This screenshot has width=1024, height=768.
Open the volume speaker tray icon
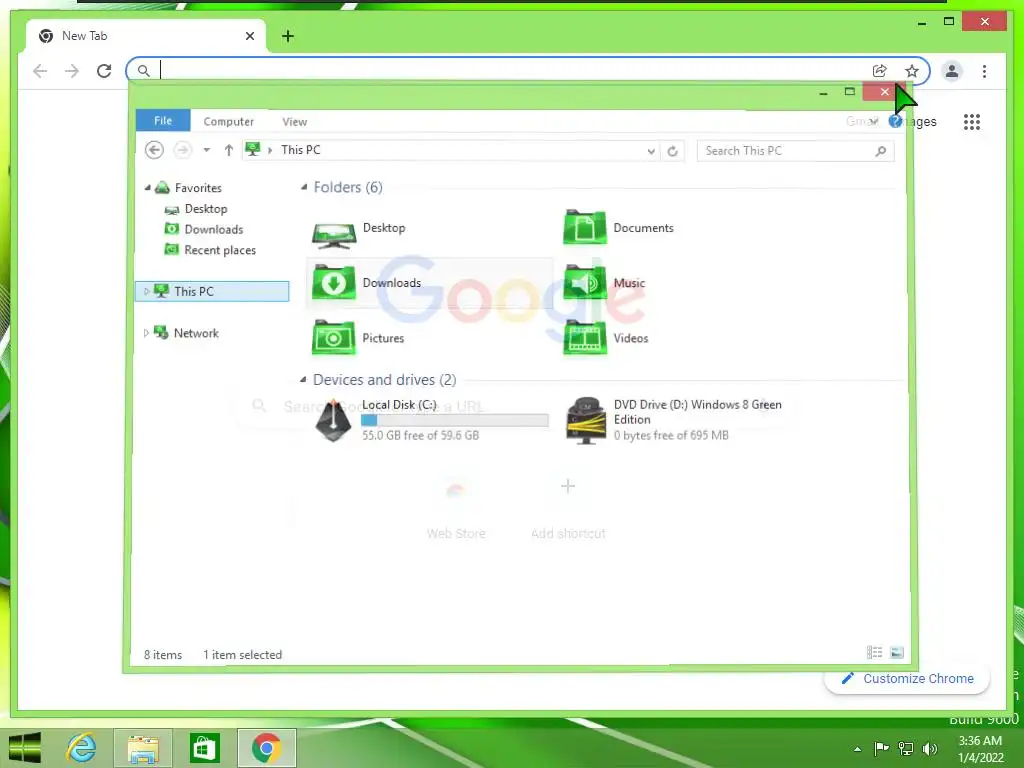pos(929,748)
